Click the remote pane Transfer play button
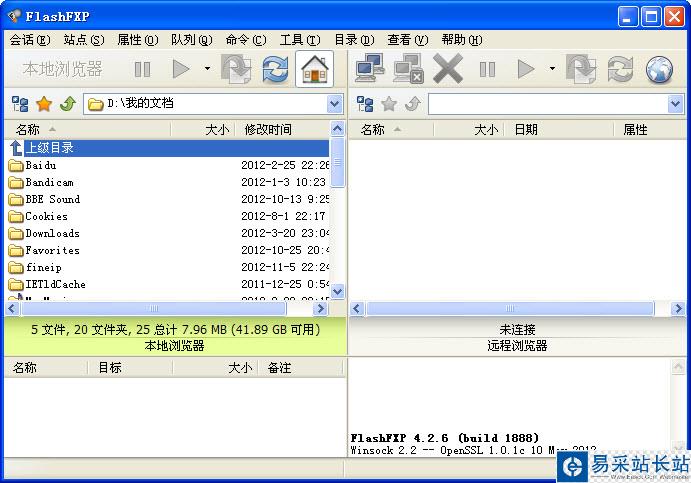Image resolution: width=691 pixels, height=483 pixels. pyautogui.click(x=526, y=69)
